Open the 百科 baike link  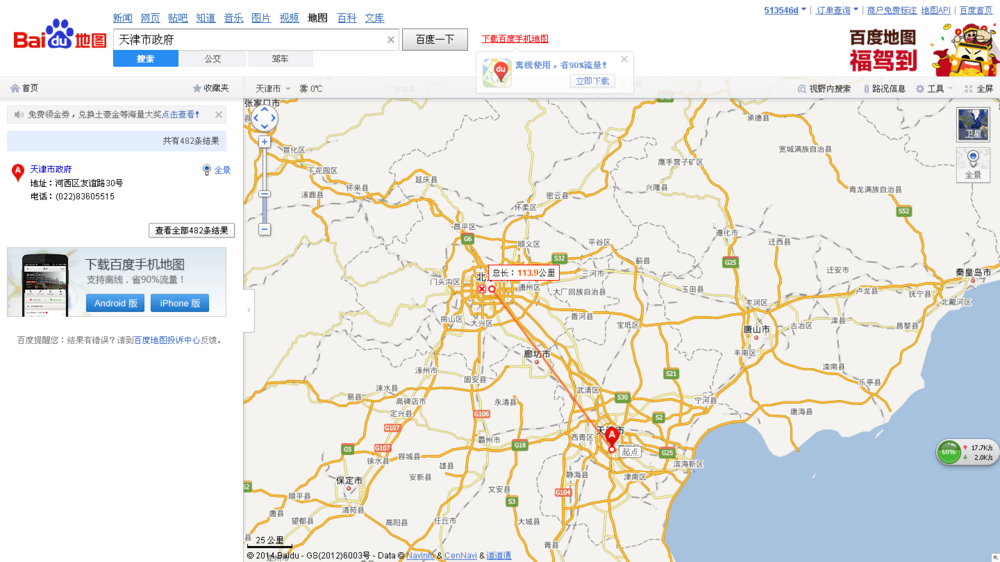tap(346, 18)
